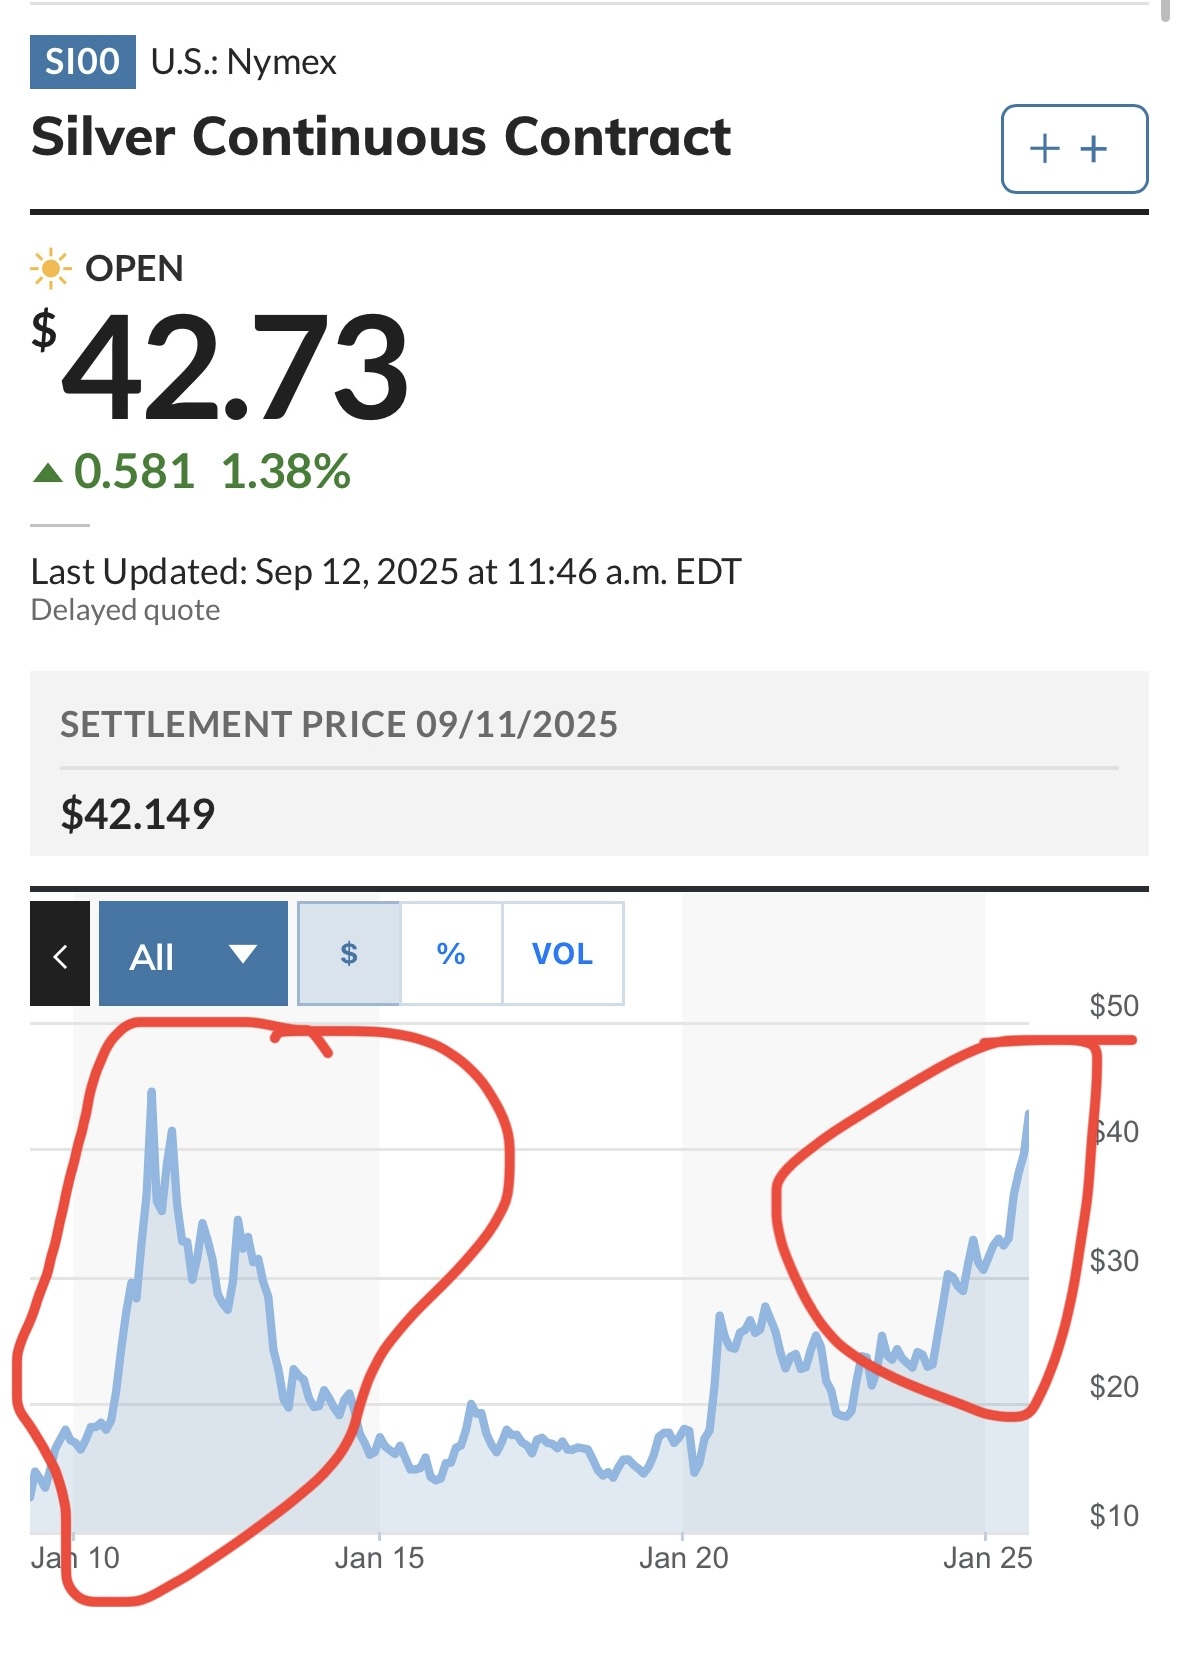Click the chart's highest peak near Jan 10
The height and width of the screenshot is (1656, 1179).
pos(152,1091)
